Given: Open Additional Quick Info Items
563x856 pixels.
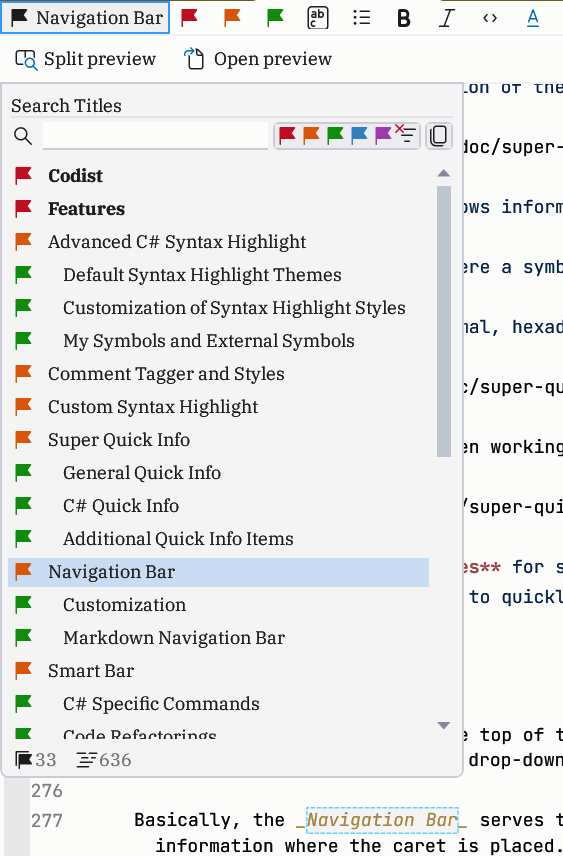Looking at the screenshot, I should (x=218, y=539).
